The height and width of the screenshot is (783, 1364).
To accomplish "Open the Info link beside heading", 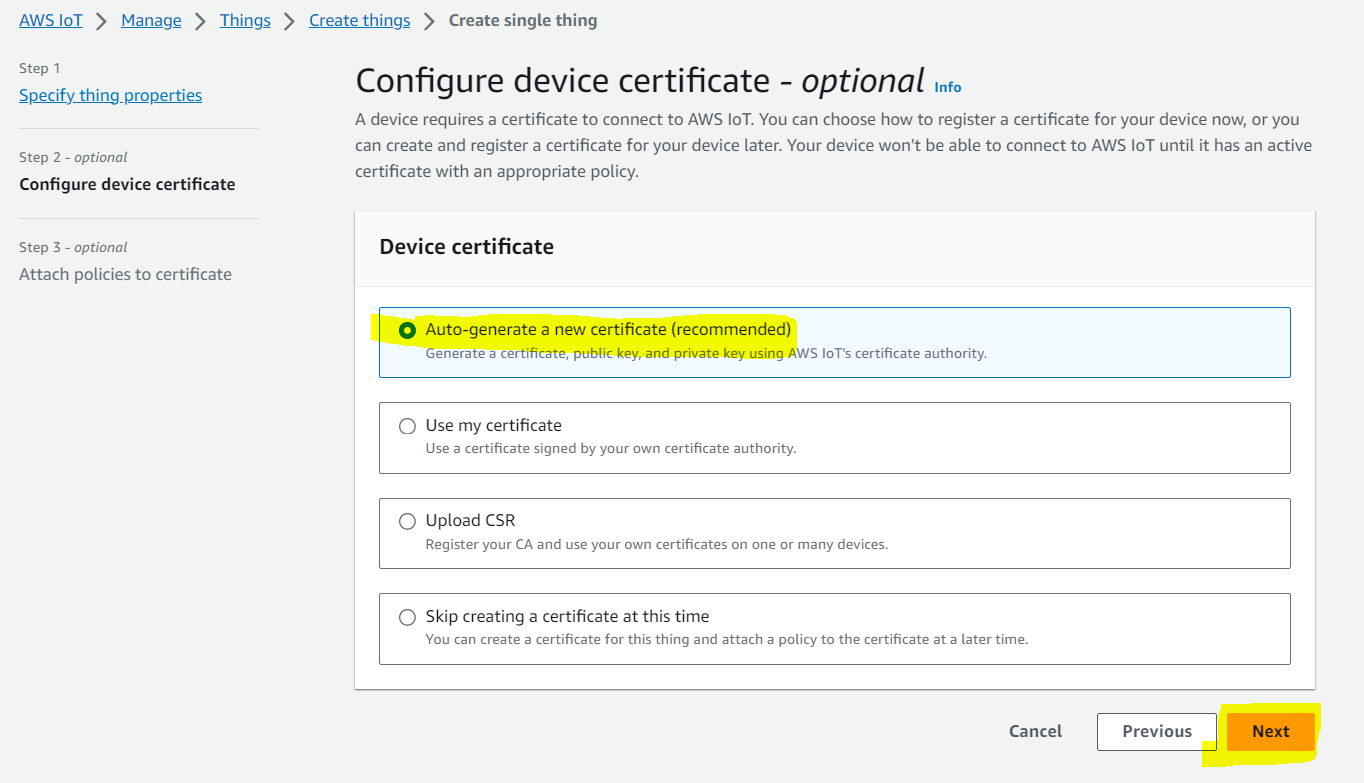I will [948, 87].
